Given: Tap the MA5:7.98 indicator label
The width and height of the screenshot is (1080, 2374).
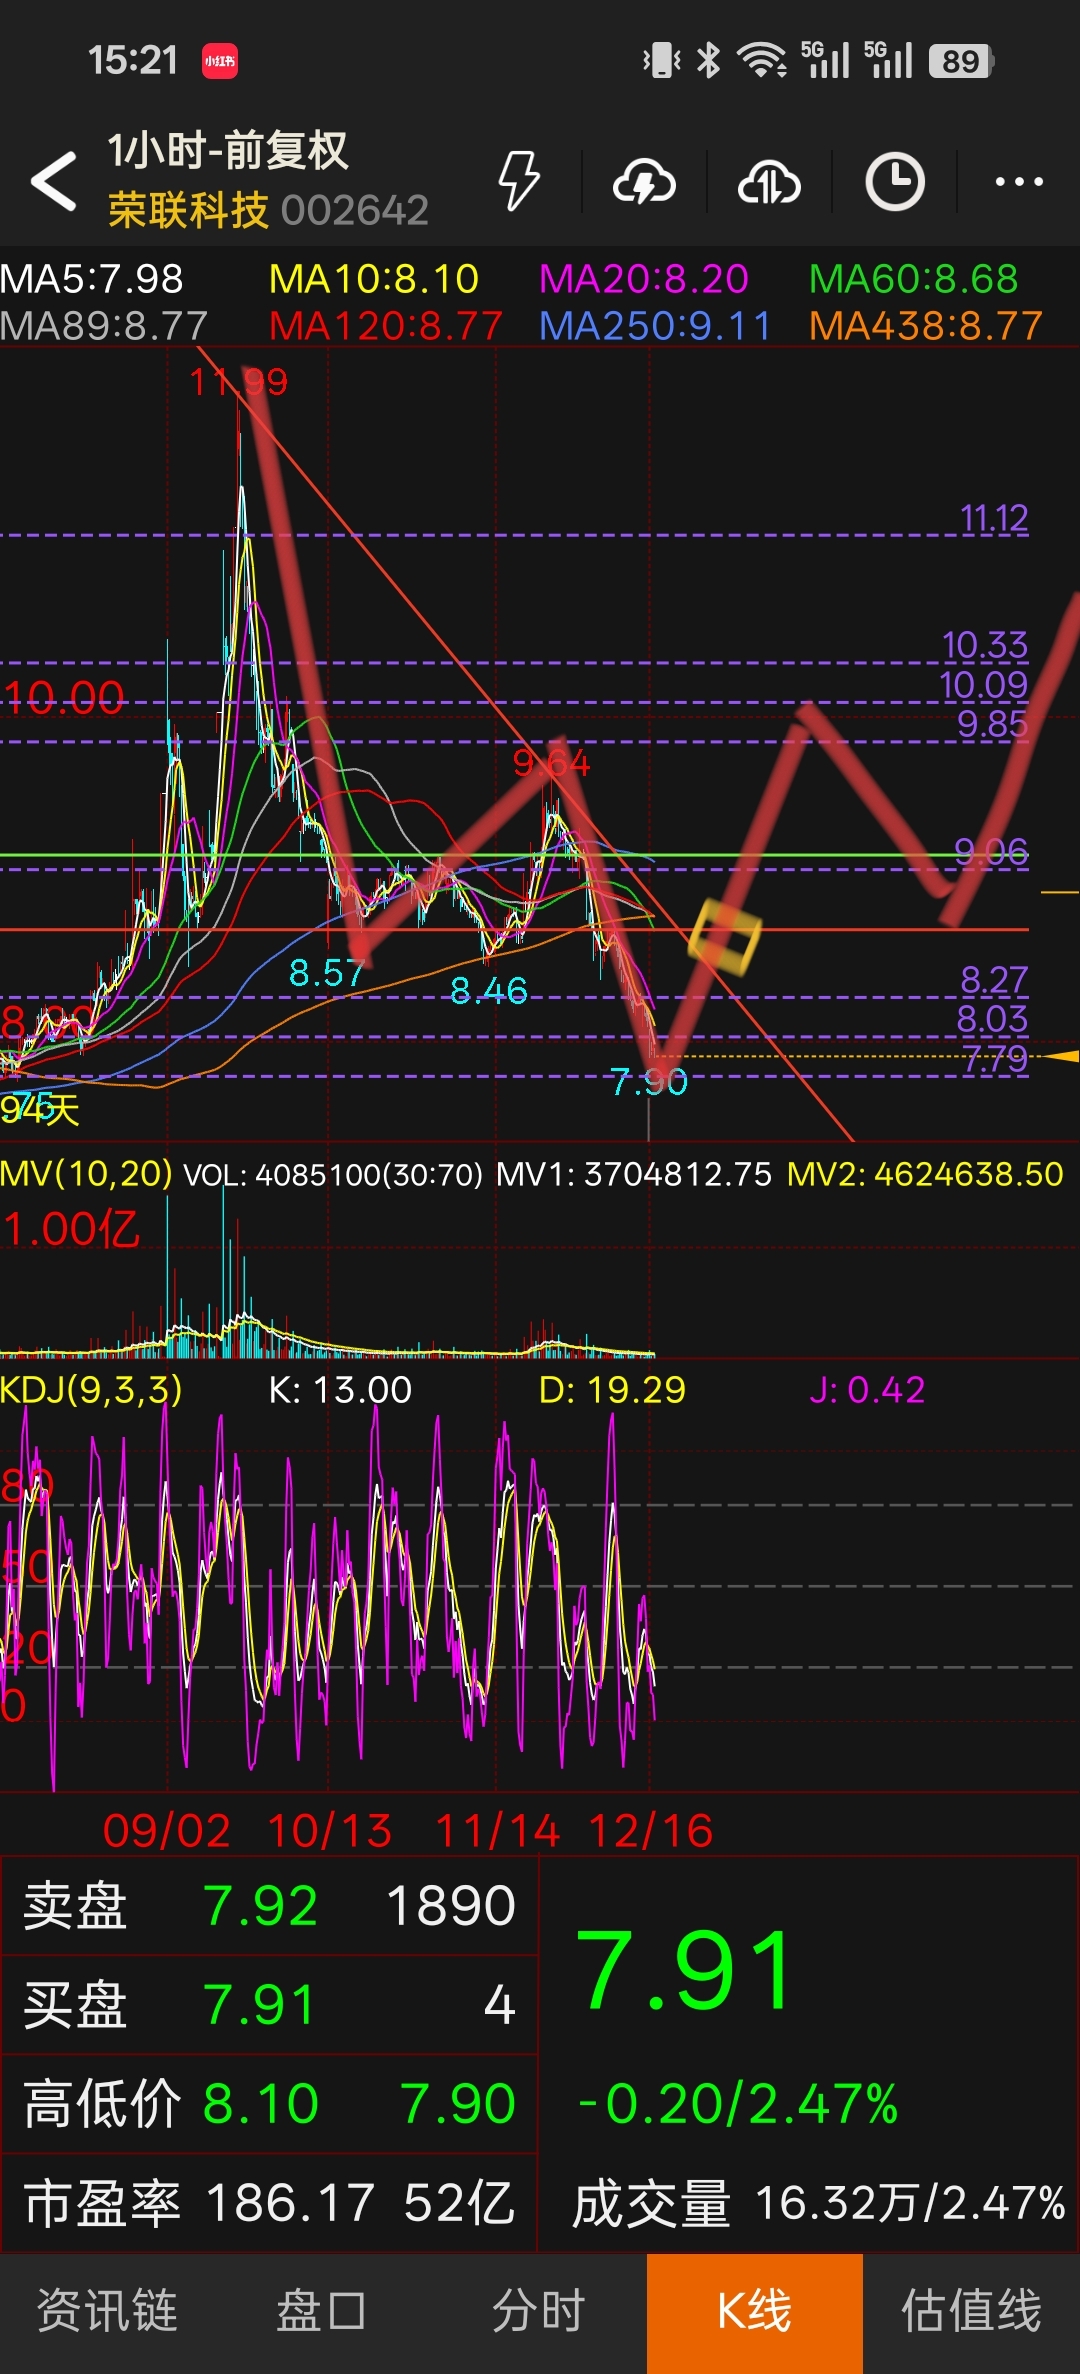Looking at the screenshot, I should 92,279.
